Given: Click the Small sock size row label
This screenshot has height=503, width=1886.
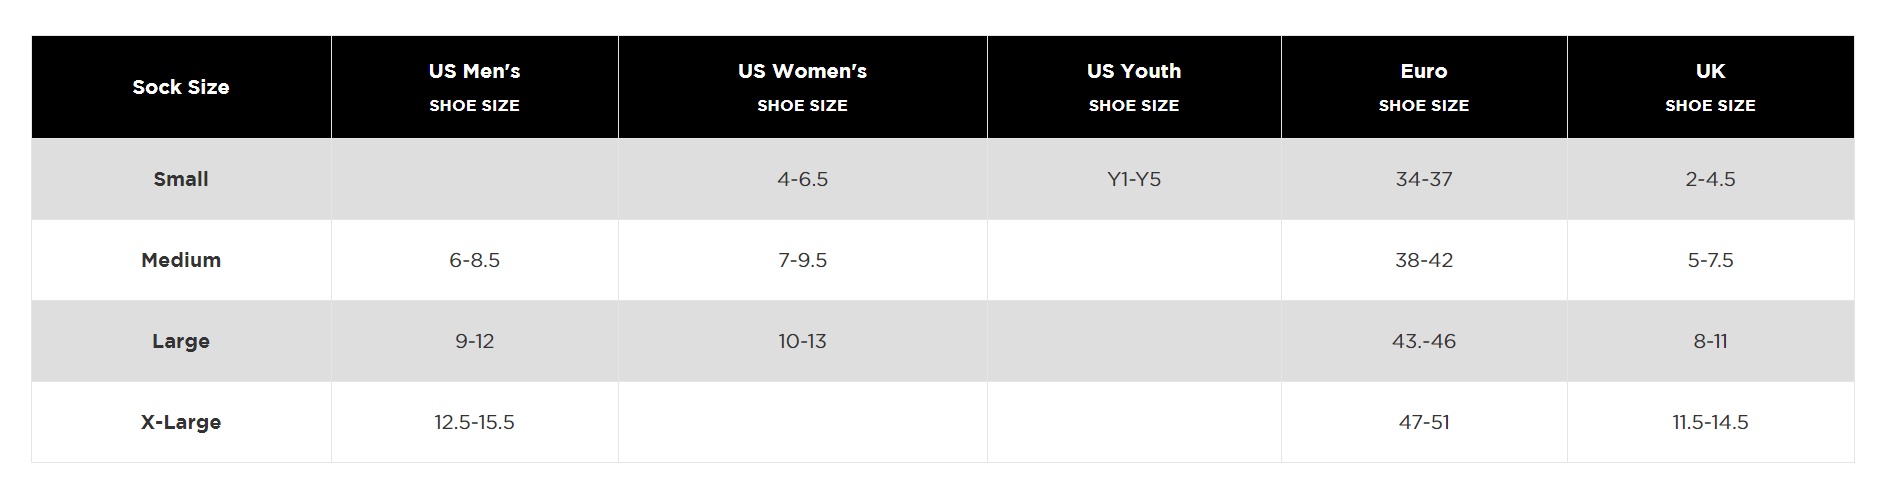Looking at the screenshot, I should click(x=181, y=179).
